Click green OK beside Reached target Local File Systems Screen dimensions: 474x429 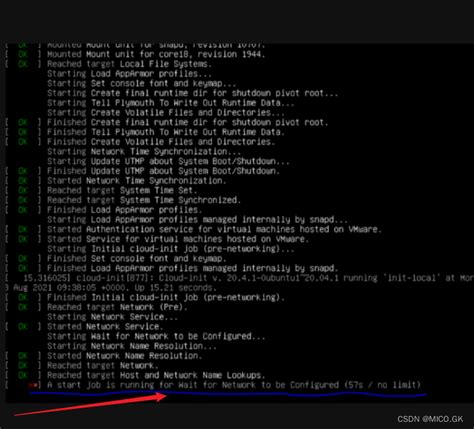click(23, 64)
